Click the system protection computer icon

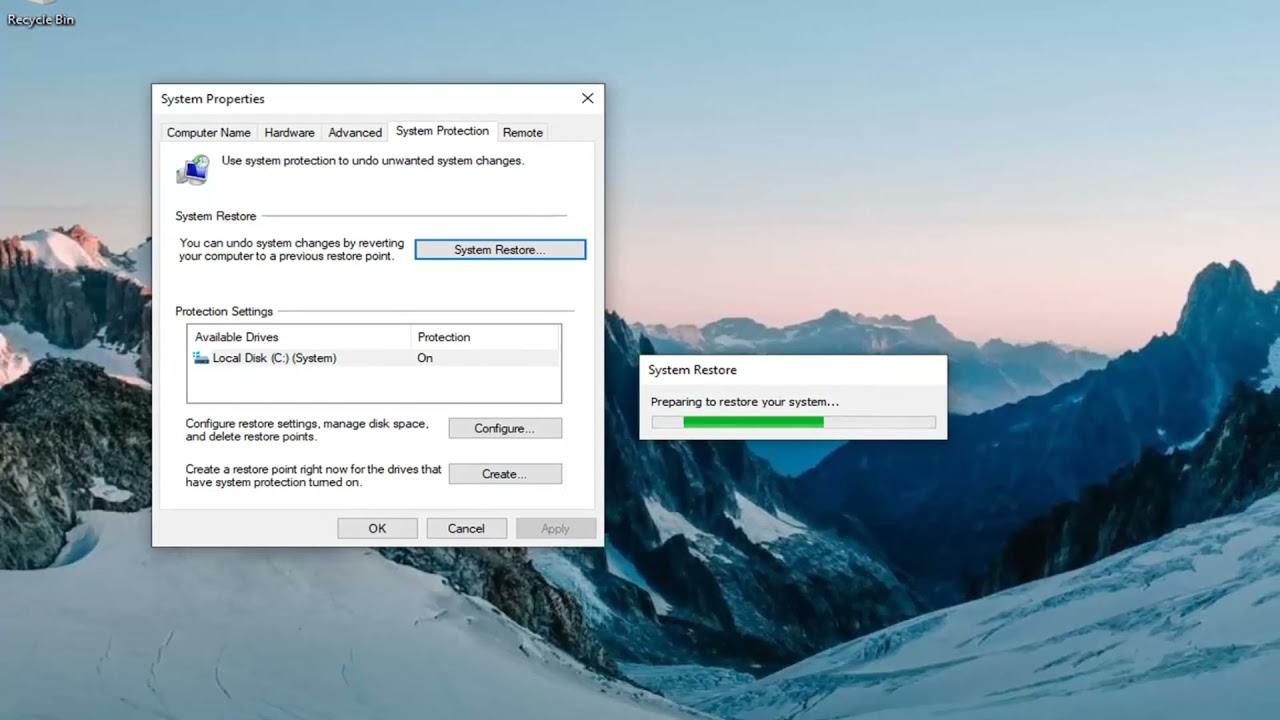pyautogui.click(x=193, y=170)
